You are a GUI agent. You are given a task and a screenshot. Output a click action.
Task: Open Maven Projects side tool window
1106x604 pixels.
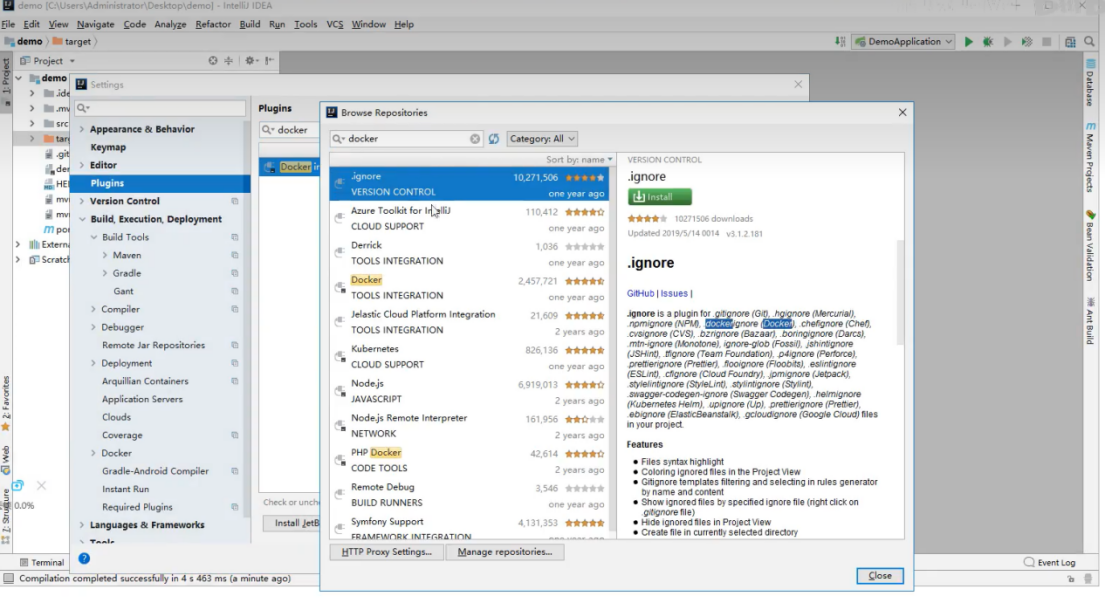1090,157
